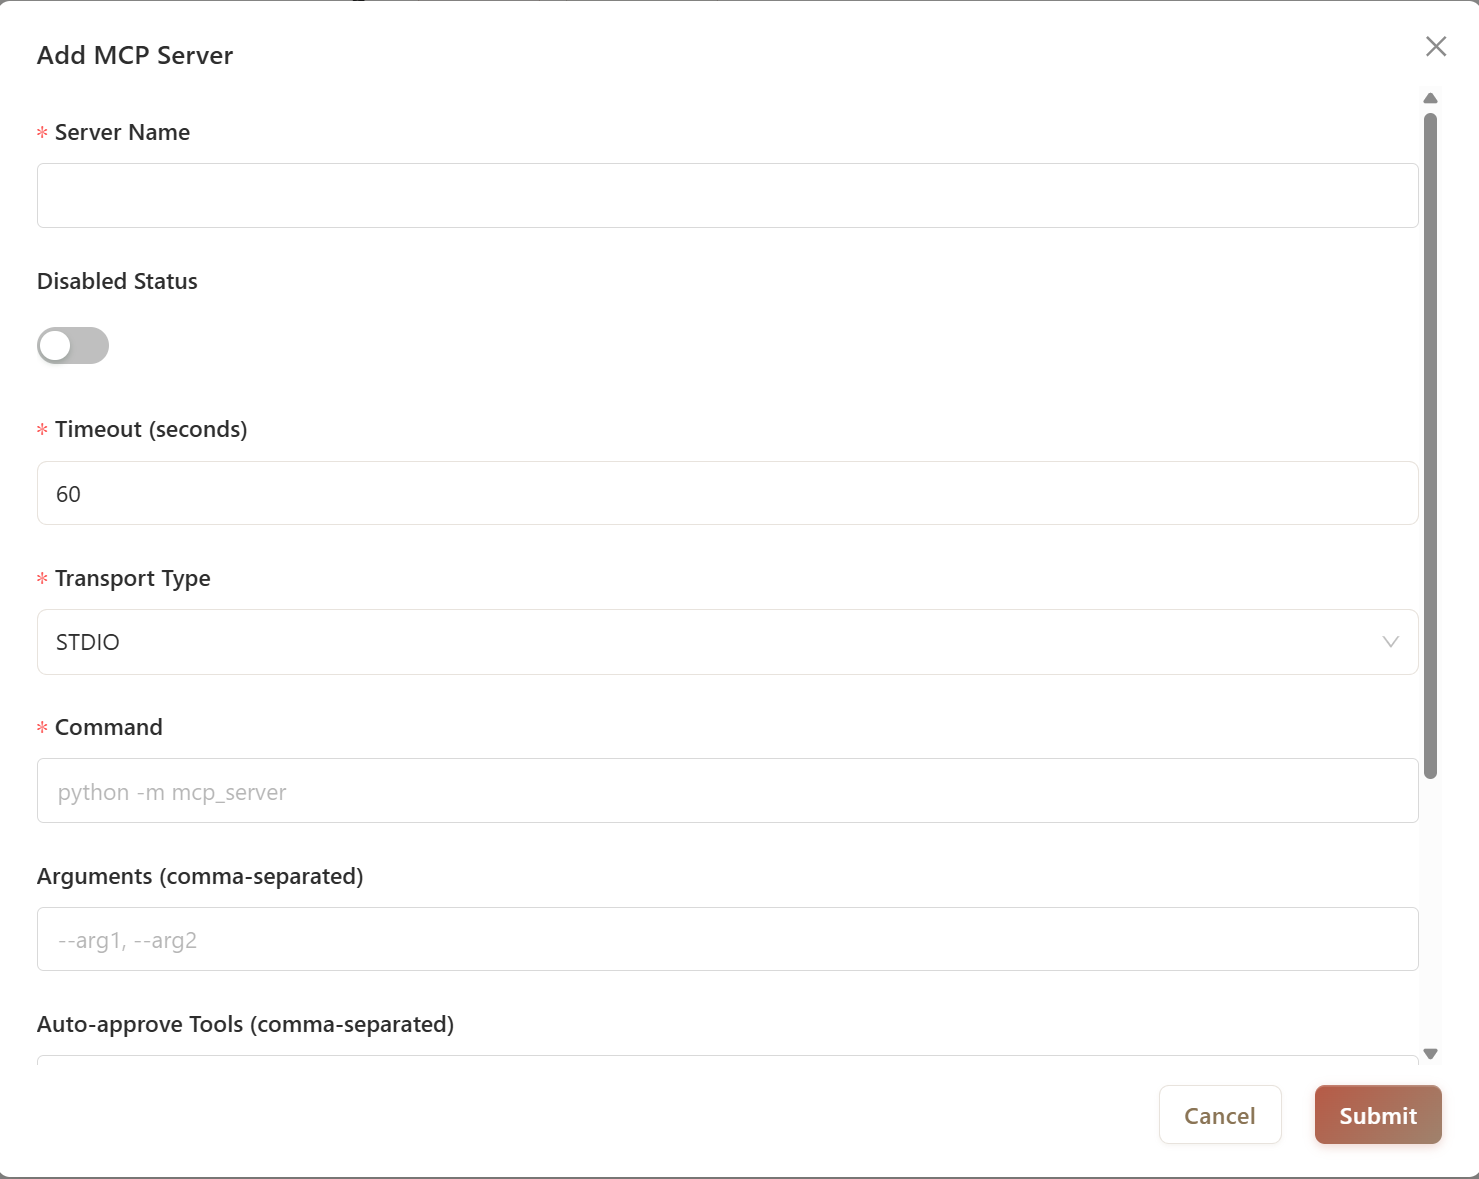
Task: Click the Arguments comma-separated input
Action: tap(727, 939)
